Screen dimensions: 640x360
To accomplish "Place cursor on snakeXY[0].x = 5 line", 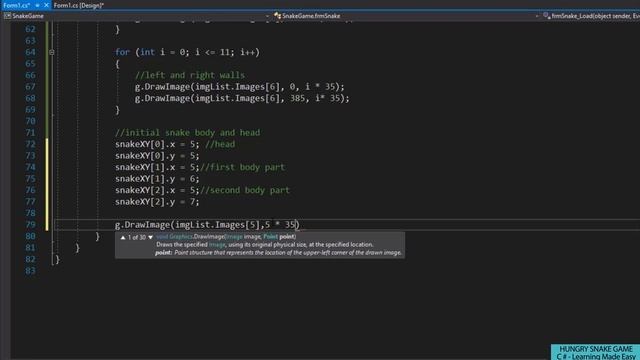I will (157, 144).
